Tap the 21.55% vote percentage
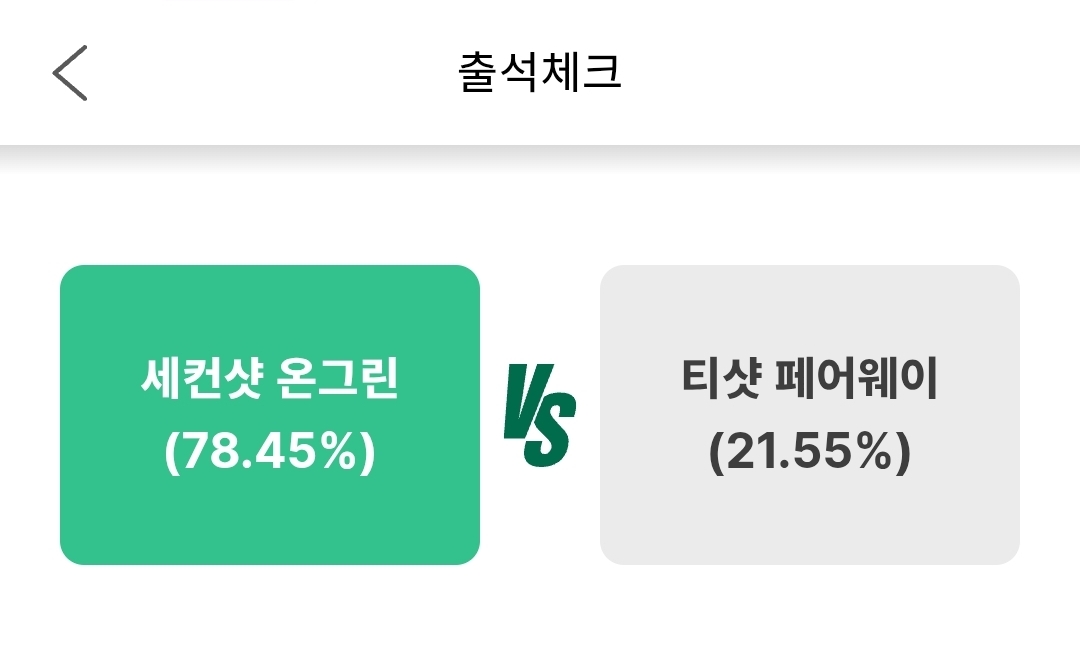 tap(809, 453)
